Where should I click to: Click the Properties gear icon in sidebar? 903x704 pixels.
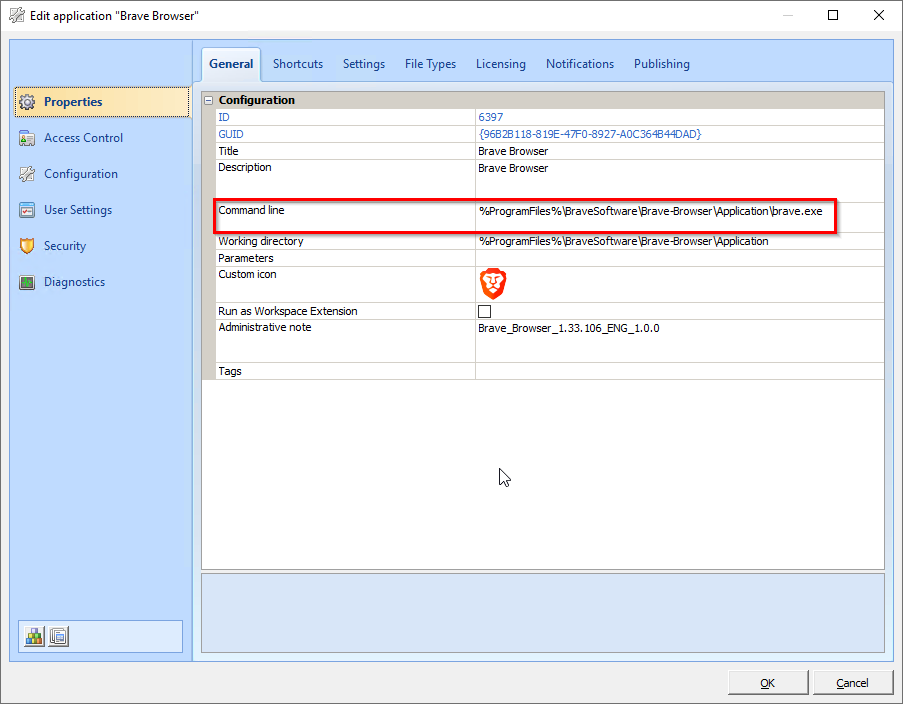pyautogui.click(x=27, y=102)
